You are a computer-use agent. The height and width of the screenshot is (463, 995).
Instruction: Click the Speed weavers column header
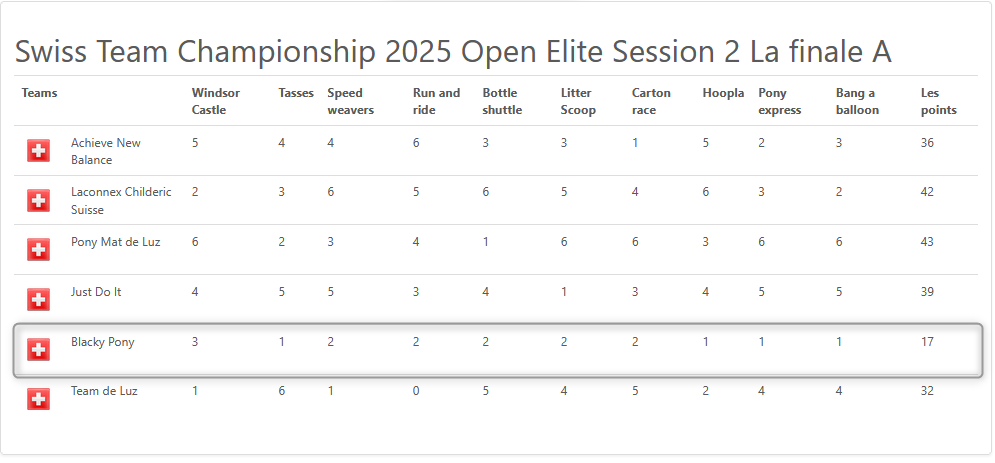351,101
